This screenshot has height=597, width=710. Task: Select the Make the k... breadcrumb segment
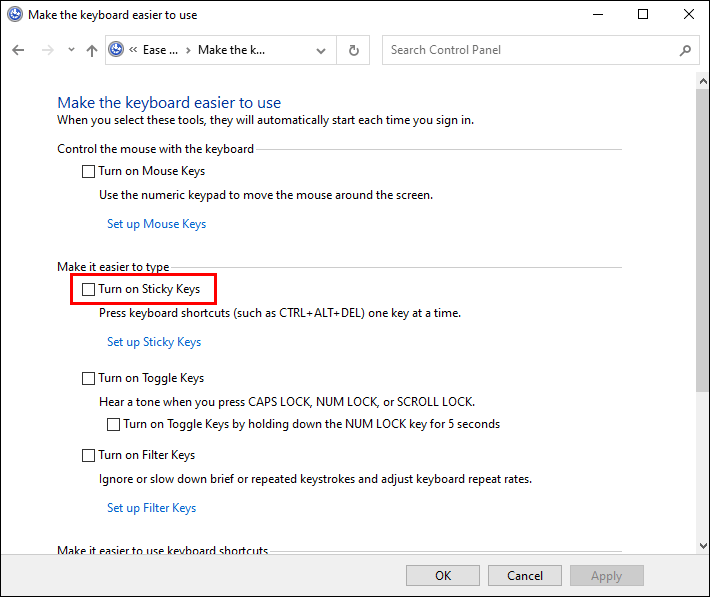pyautogui.click(x=232, y=50)
